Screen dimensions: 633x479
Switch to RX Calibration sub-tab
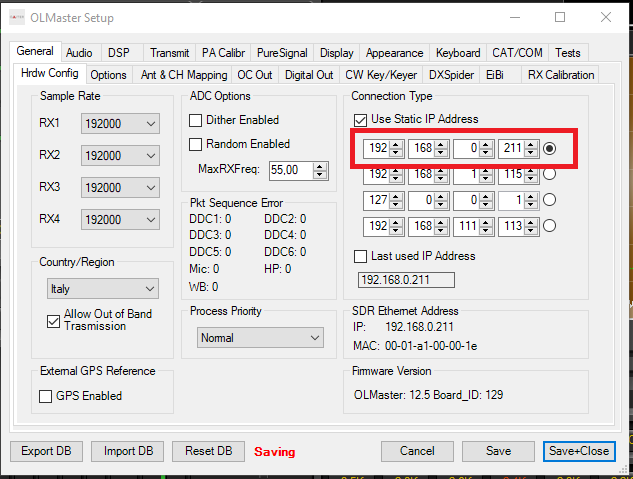[x=561, y=75]
